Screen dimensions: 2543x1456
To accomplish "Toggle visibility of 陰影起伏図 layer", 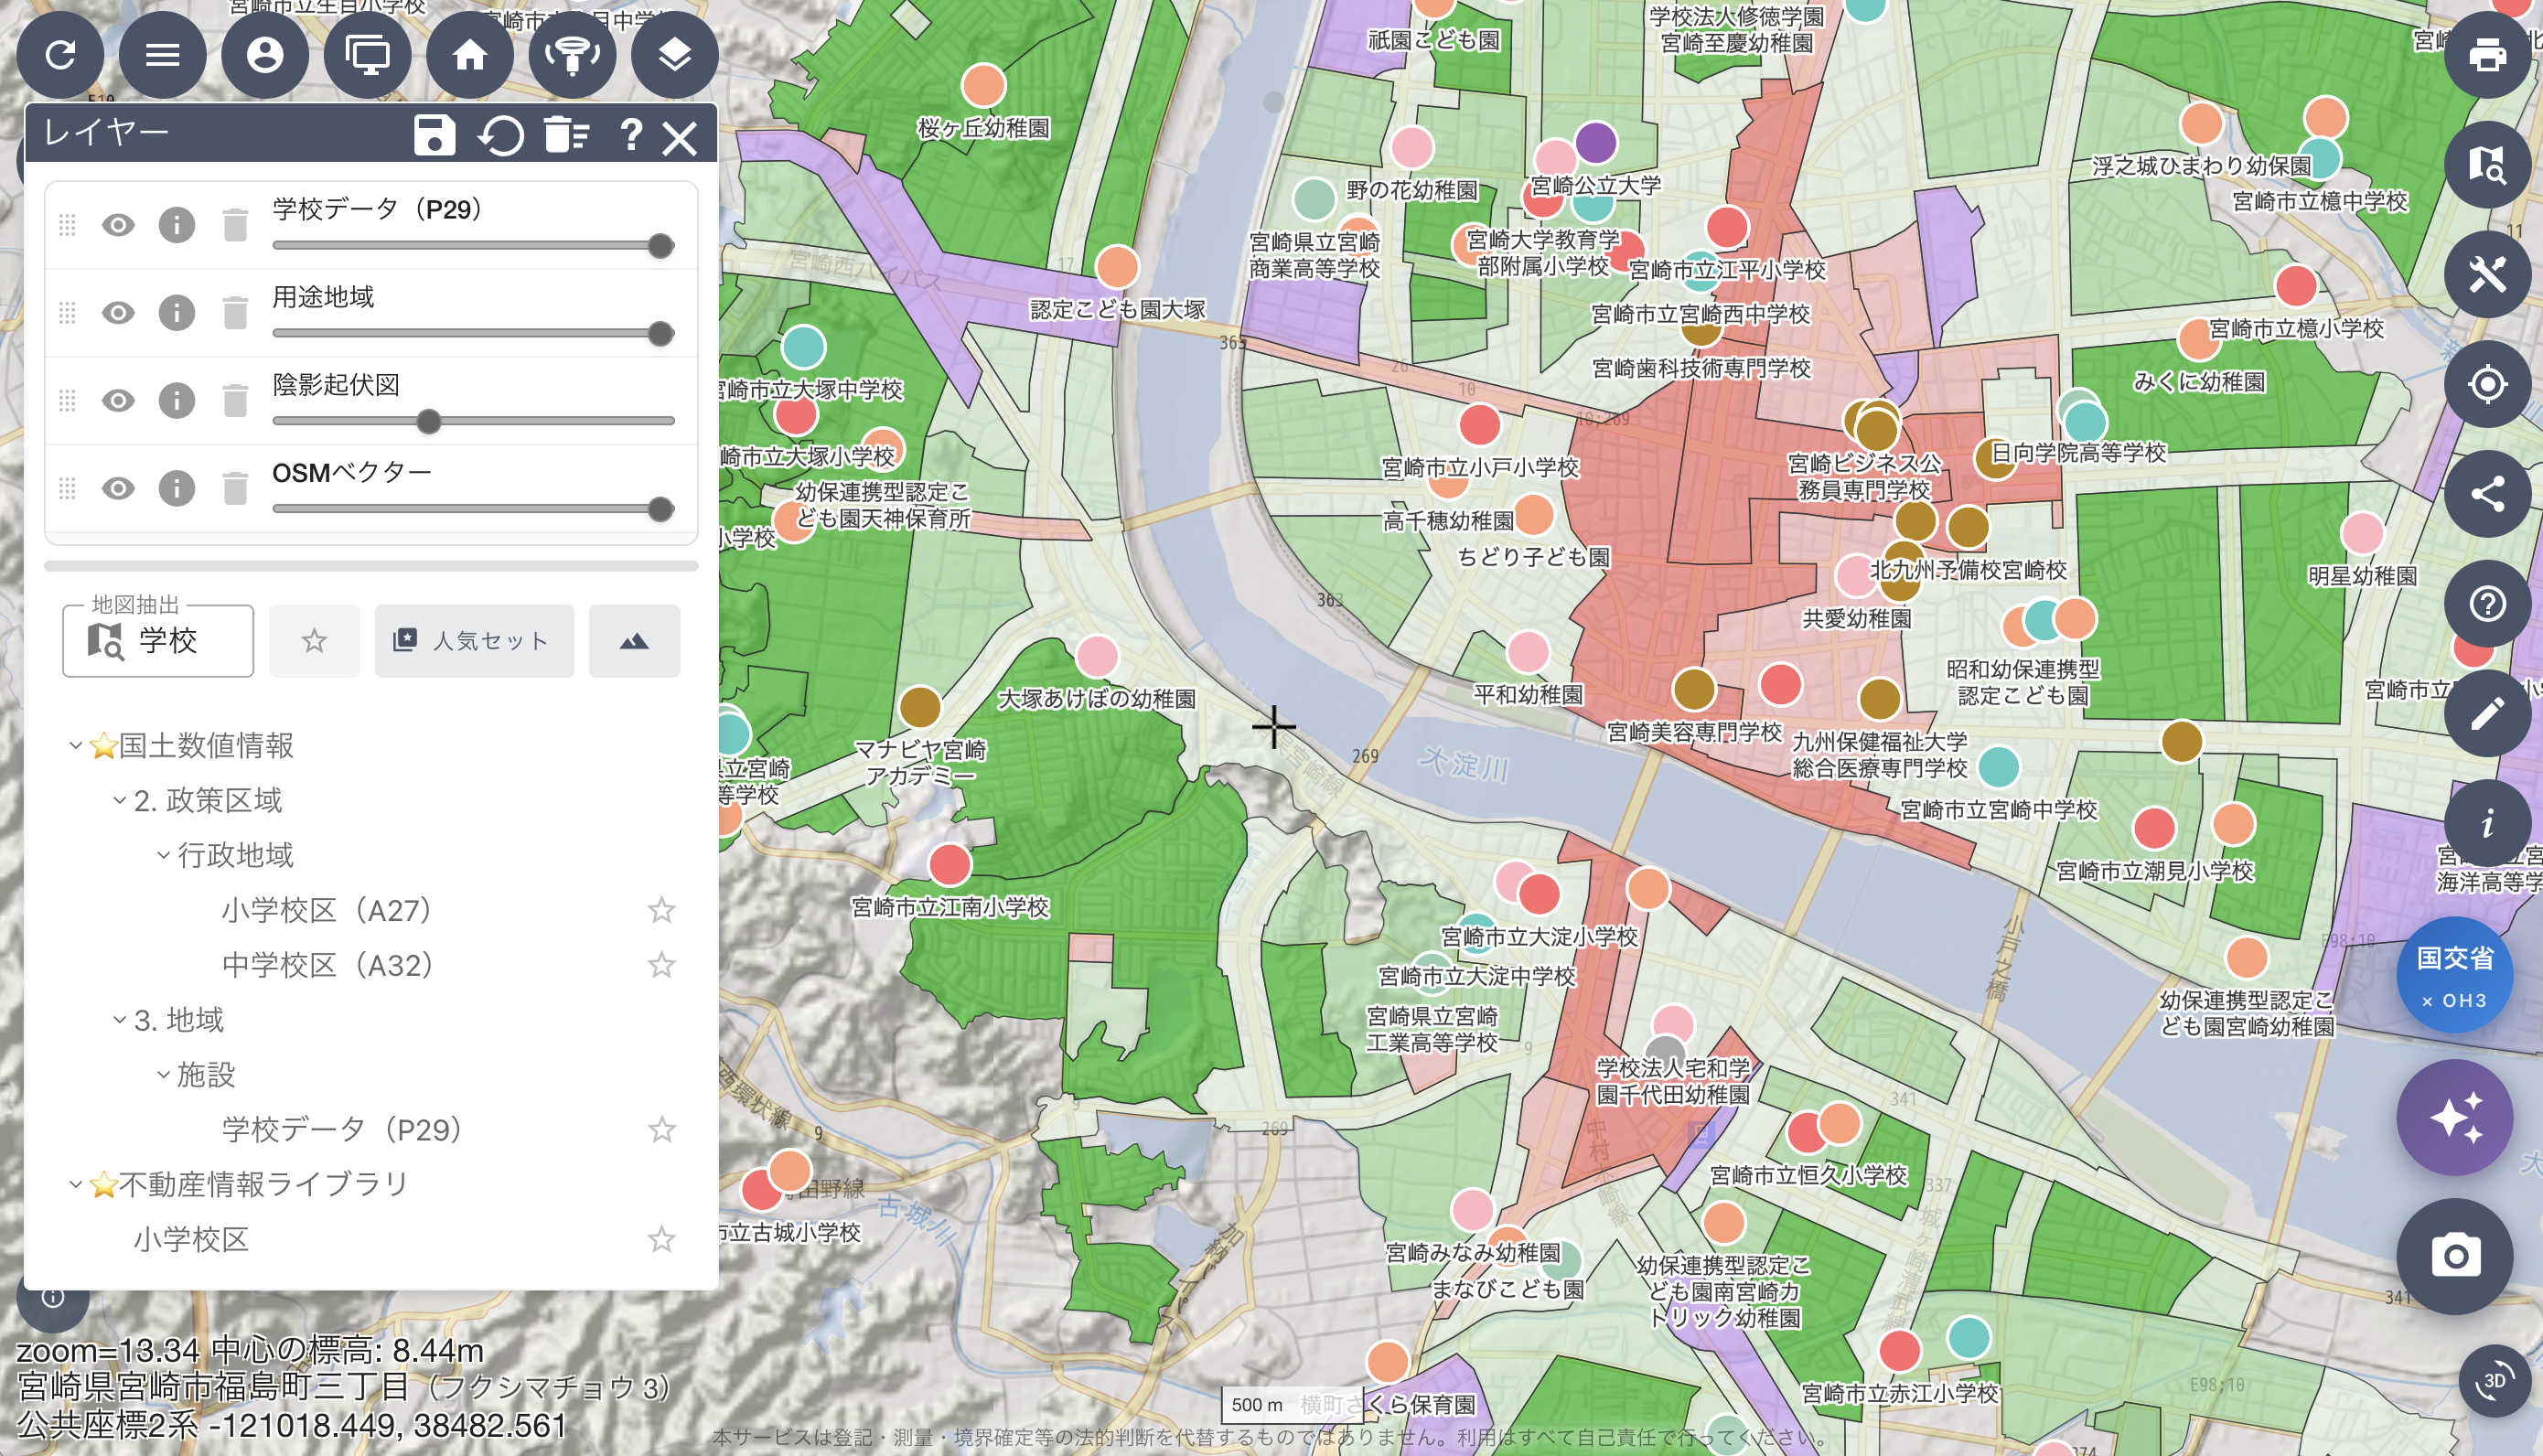I will click(118, 401).
